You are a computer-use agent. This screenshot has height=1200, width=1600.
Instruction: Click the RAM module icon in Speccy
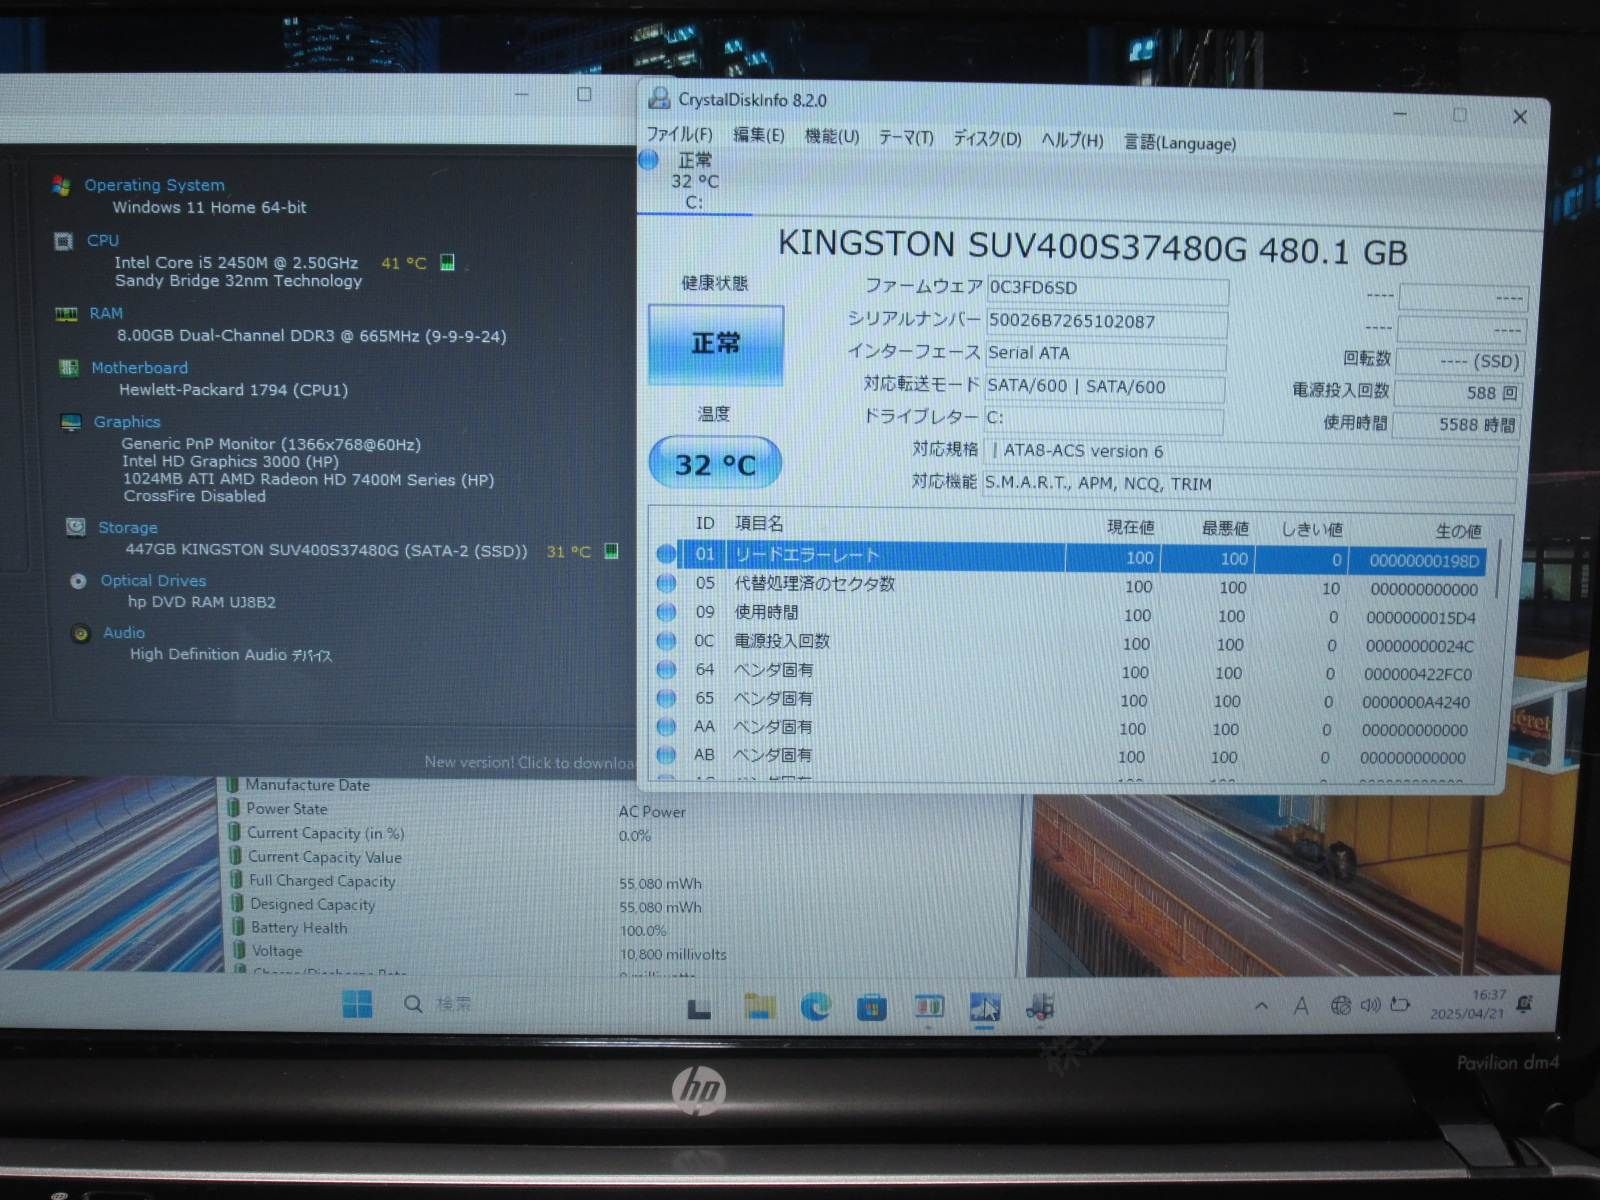(x=66, y=314)
